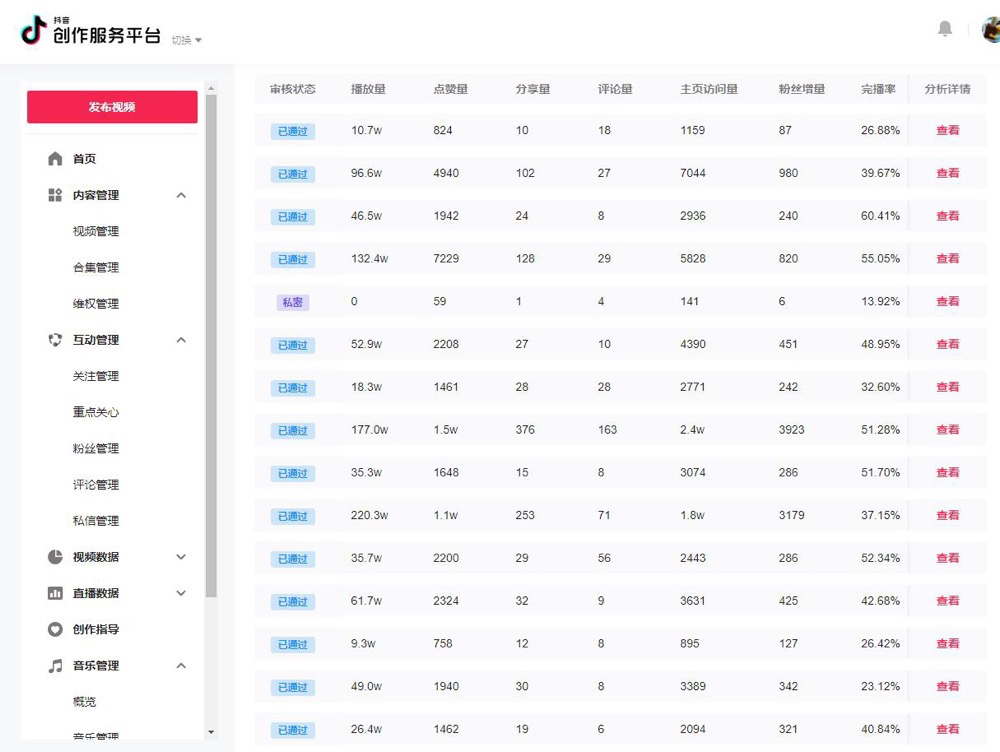
Task: Open 重点关心 menu item
Action: point(96,412)
